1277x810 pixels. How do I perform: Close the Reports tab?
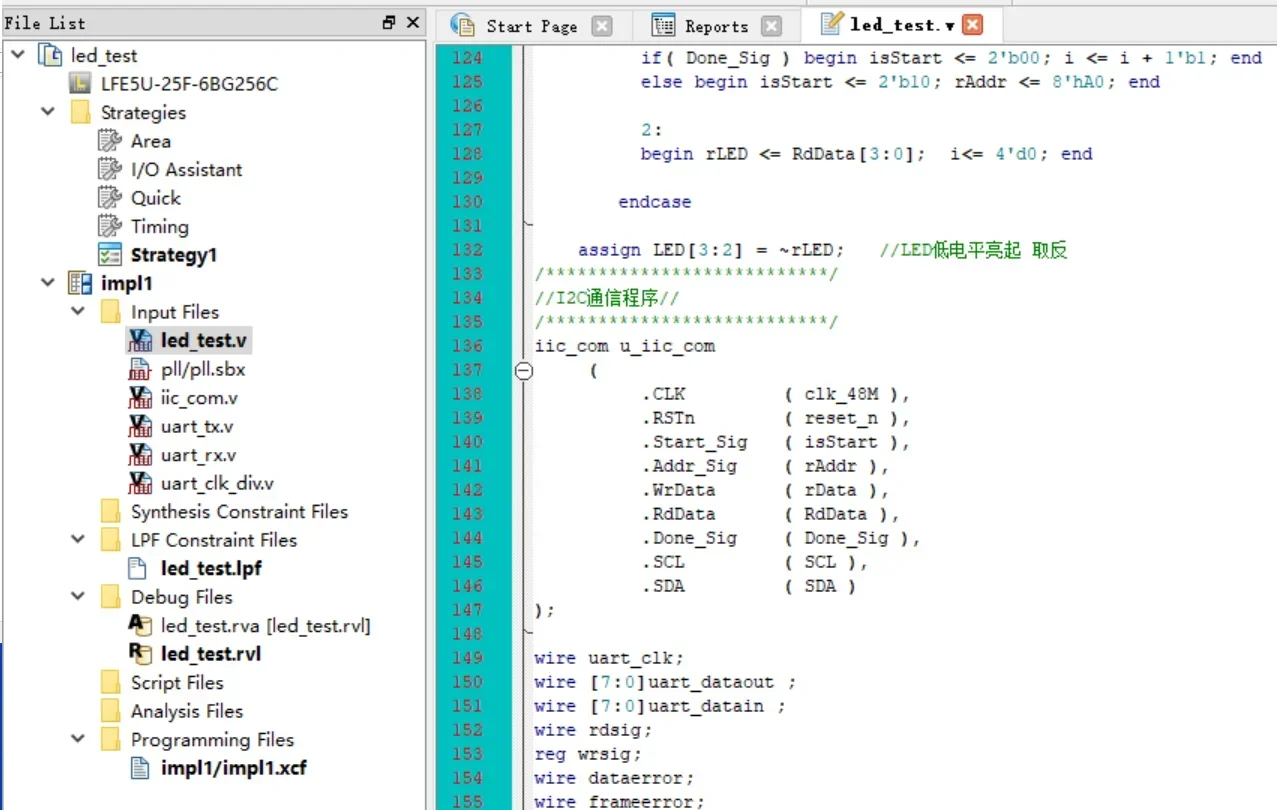coord(771,26)
